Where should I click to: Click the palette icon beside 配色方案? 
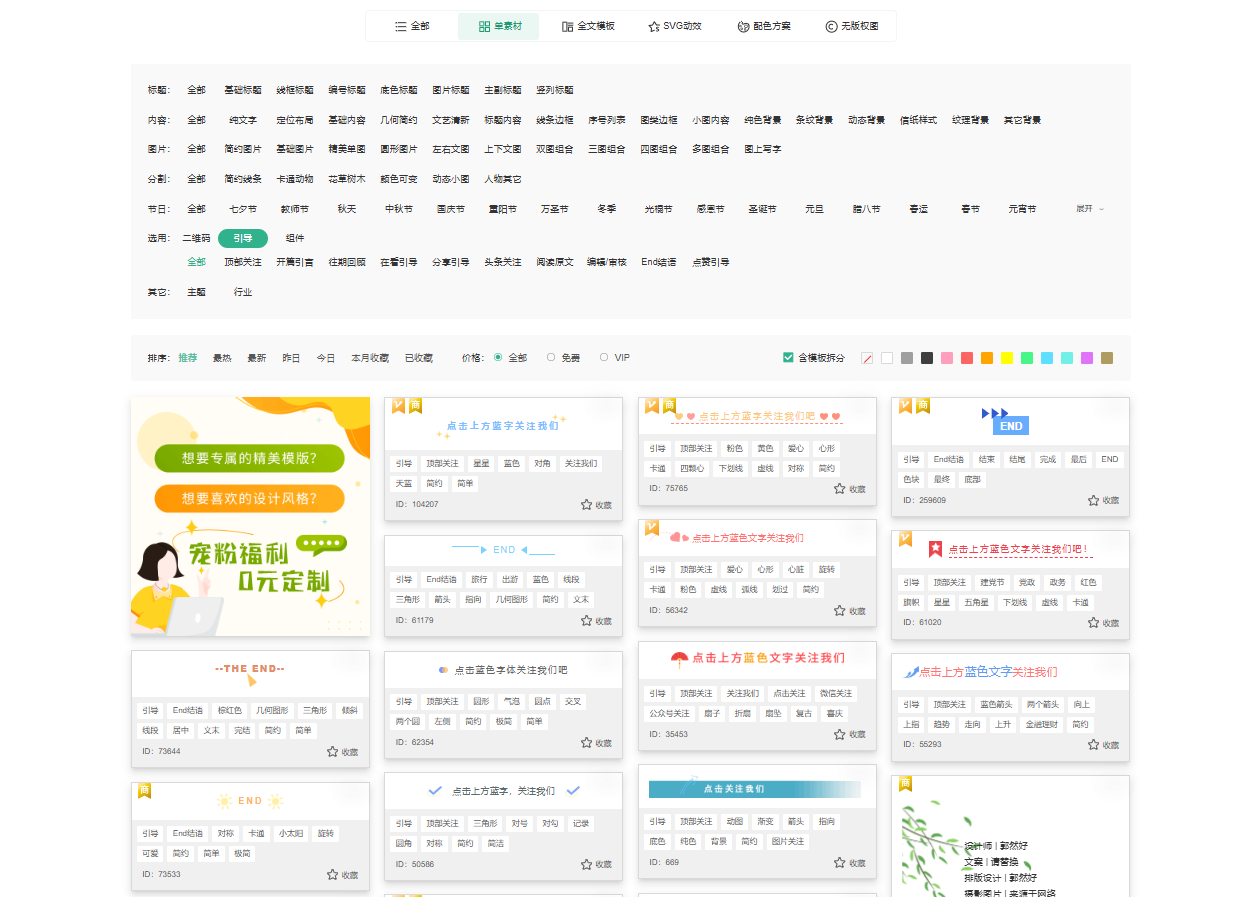pyautogui.click(x=743, y=26)
